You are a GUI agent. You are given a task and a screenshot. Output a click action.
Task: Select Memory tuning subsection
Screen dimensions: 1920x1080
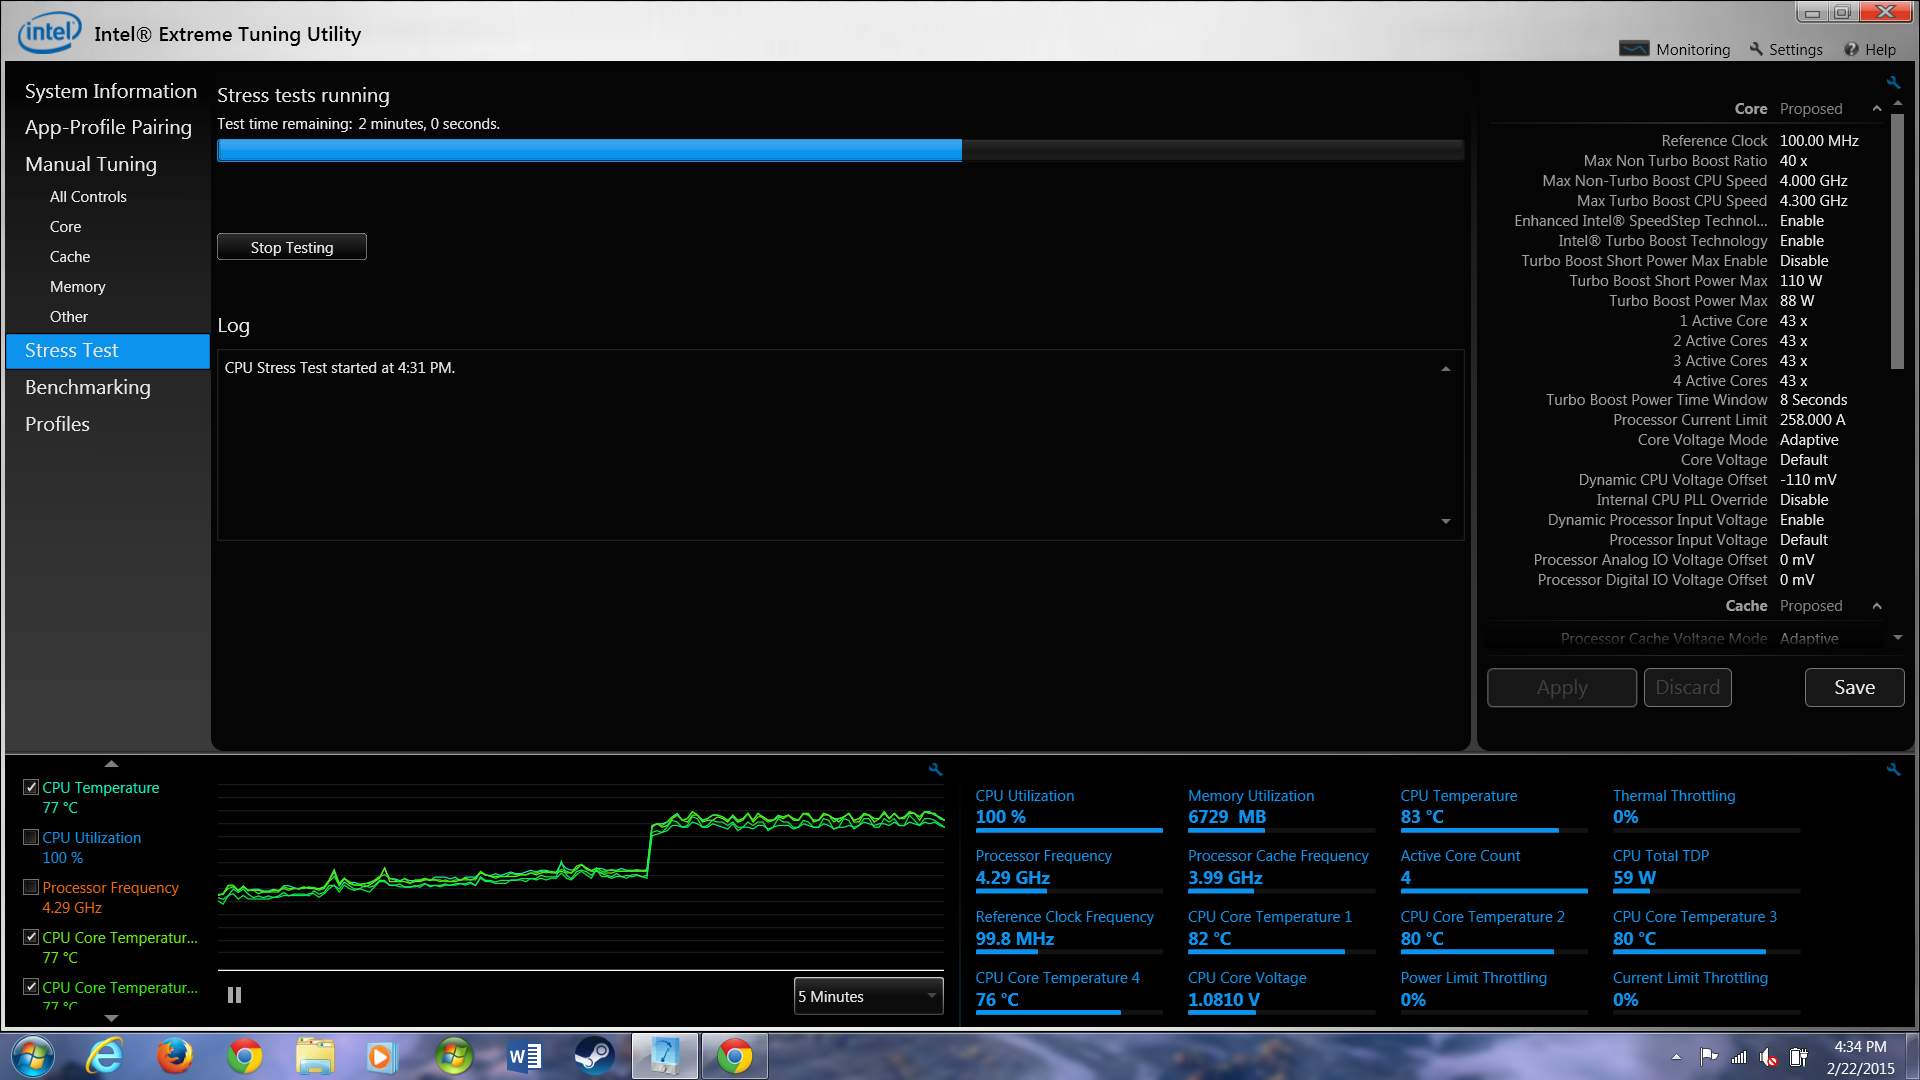[77, 287]
